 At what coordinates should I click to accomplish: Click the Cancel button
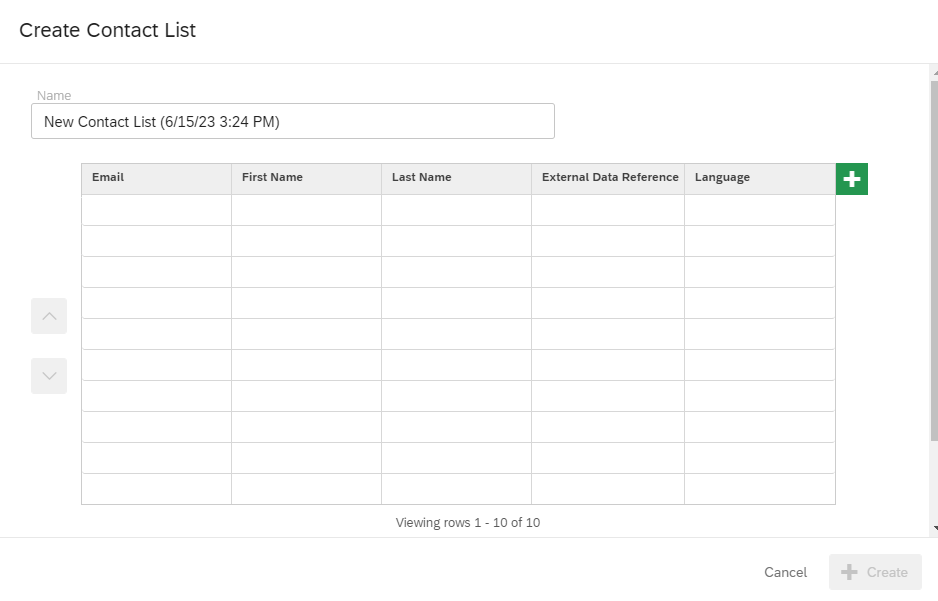tap(785, 572)
